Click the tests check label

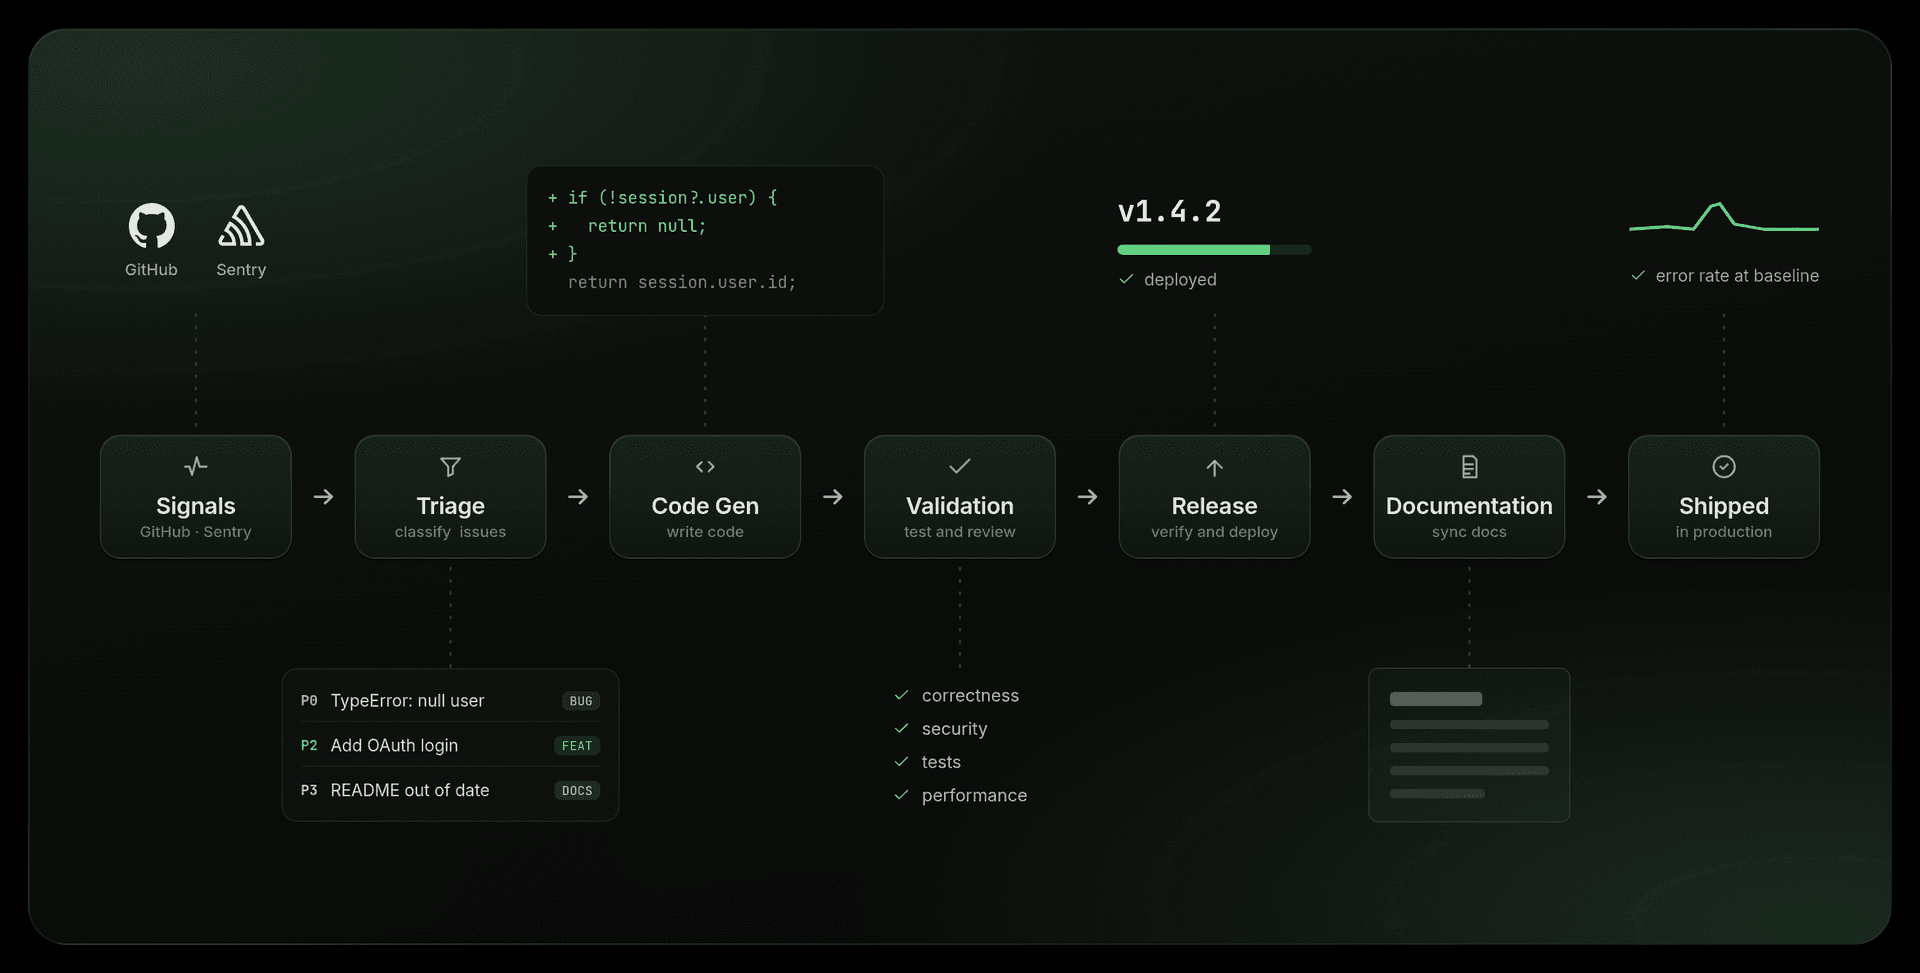(x=941, y=762)
